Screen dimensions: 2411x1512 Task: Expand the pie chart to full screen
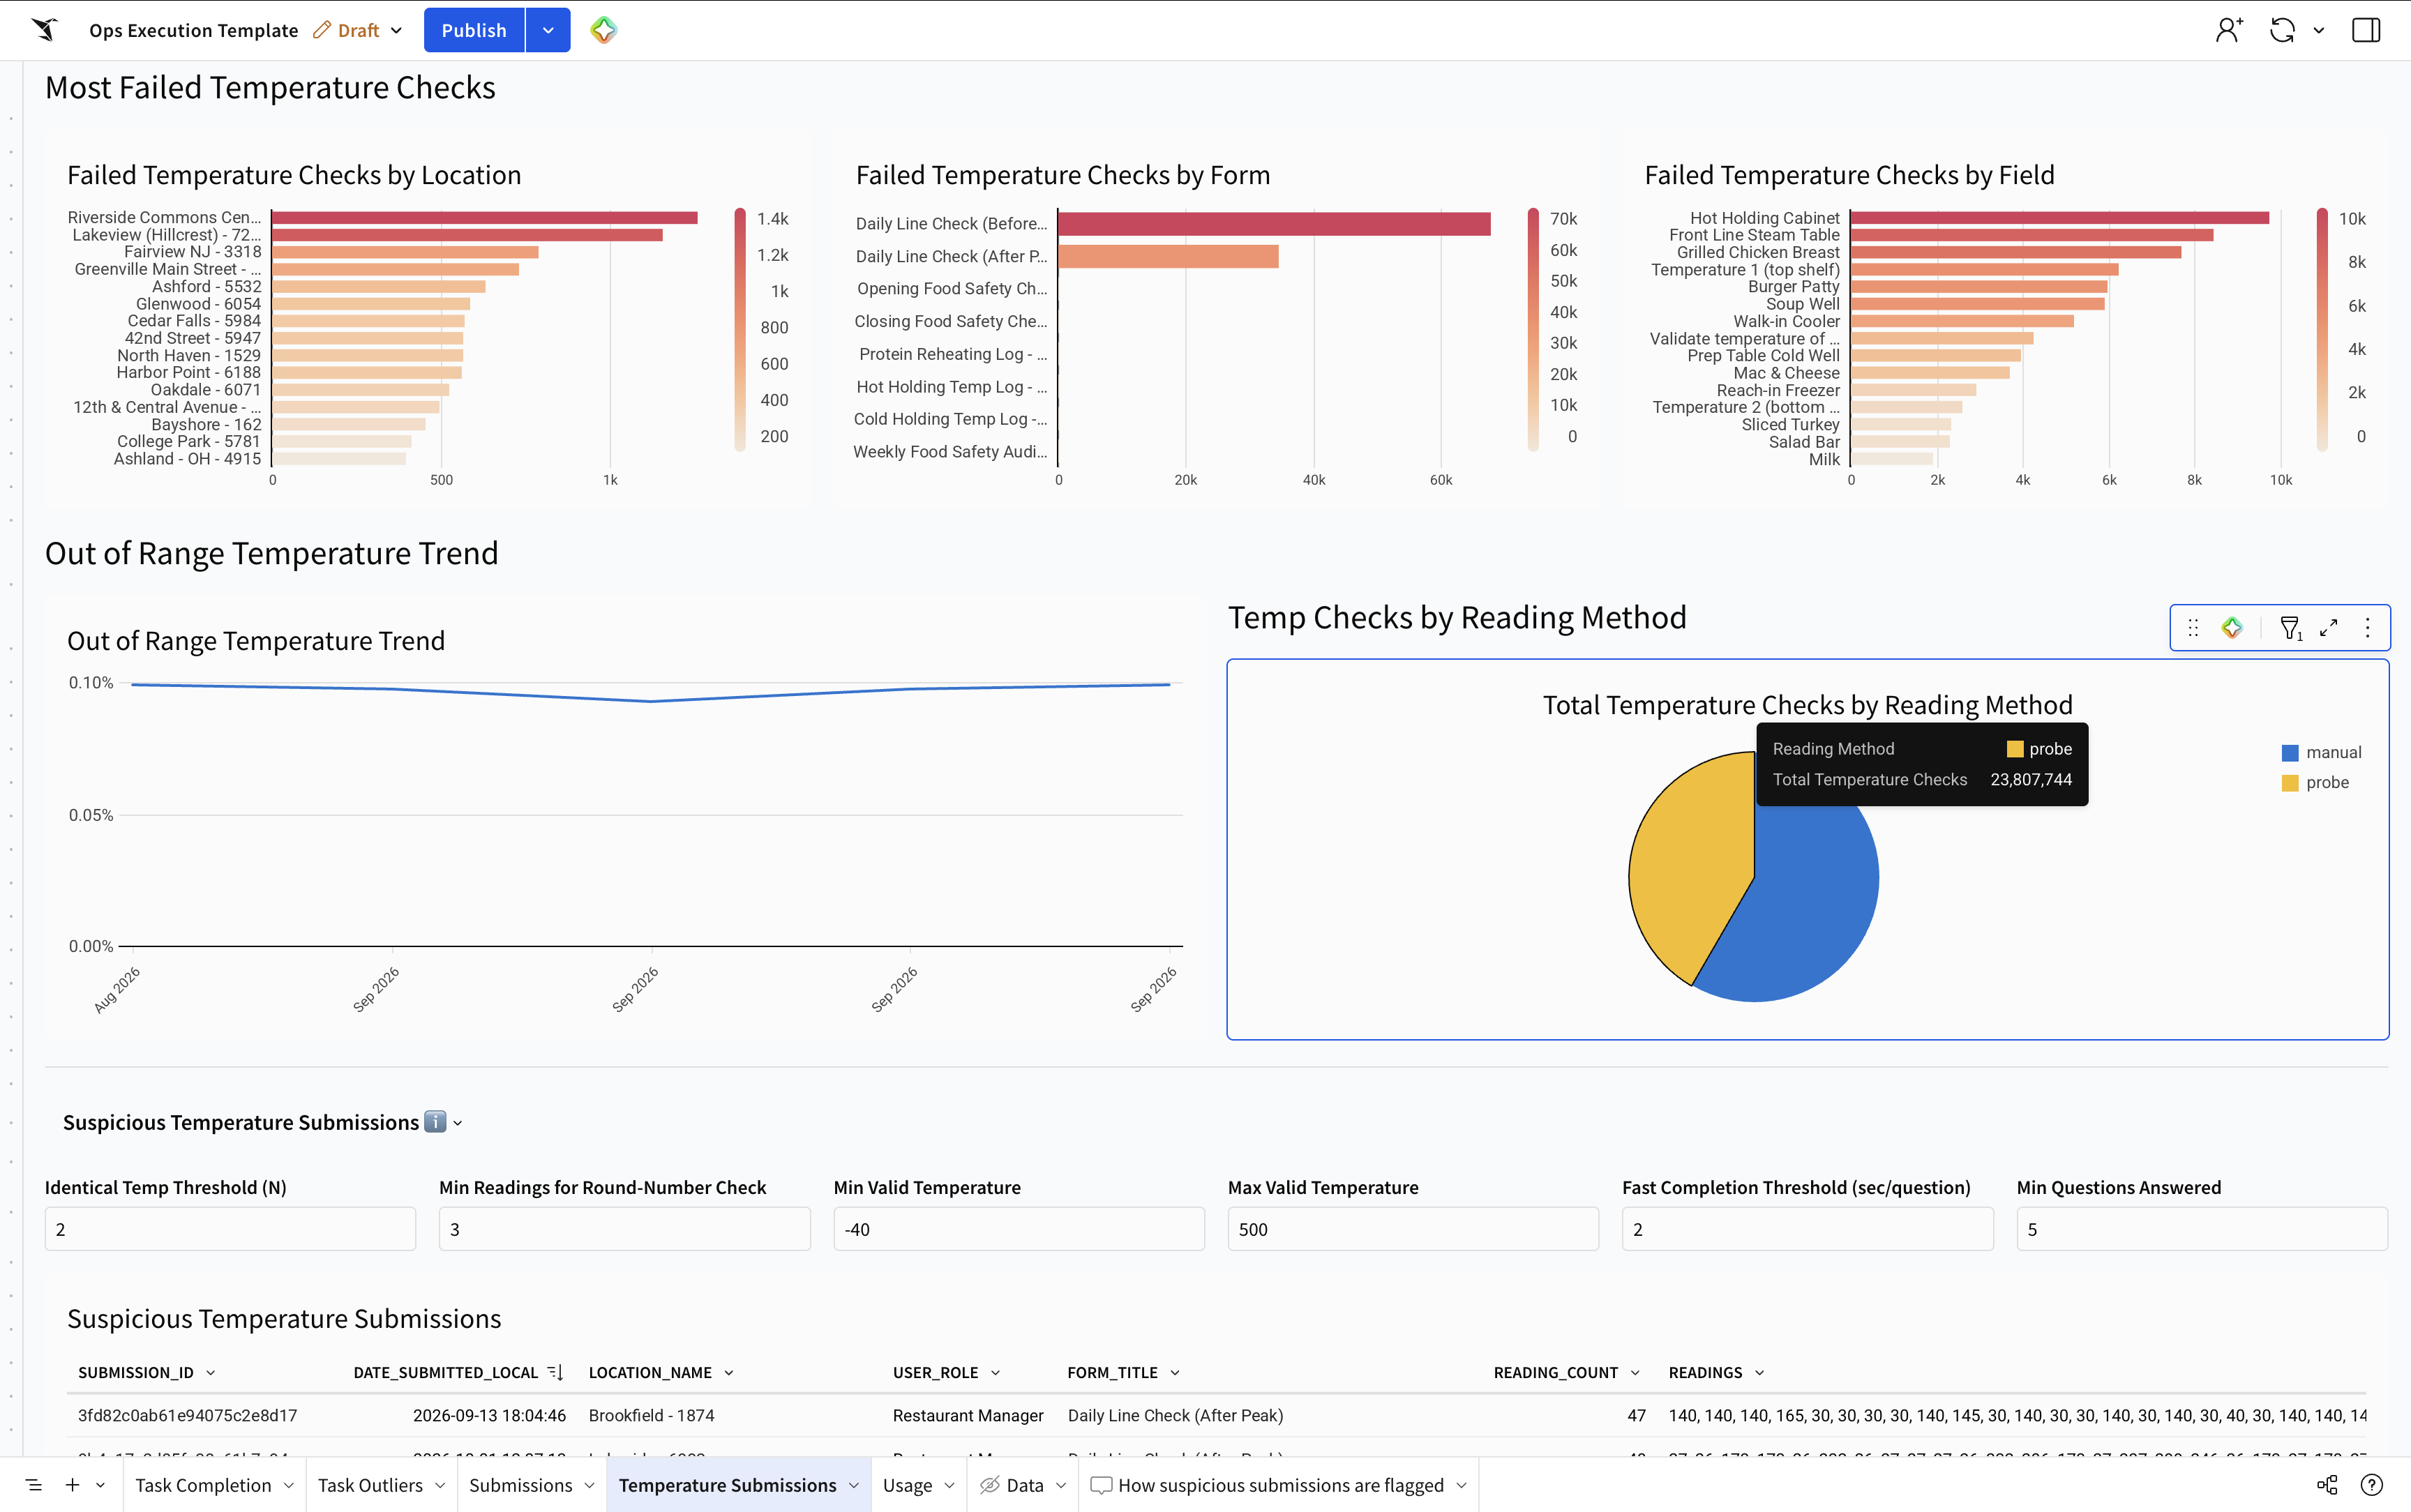point(2329,628)
